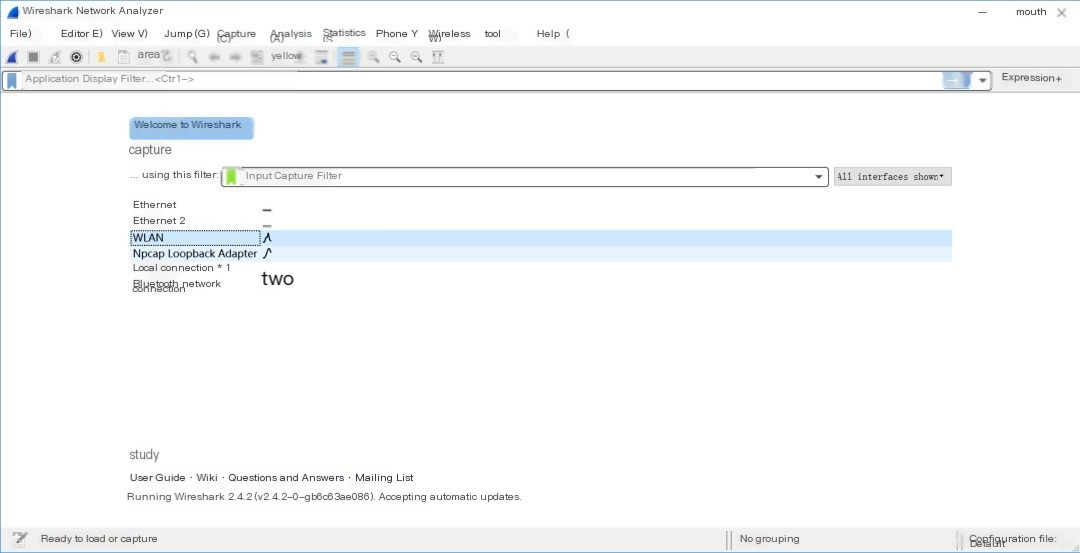Open capture options with the gear icon
1080x553 pixels.
pyautogui.click(x=76, y=57)
